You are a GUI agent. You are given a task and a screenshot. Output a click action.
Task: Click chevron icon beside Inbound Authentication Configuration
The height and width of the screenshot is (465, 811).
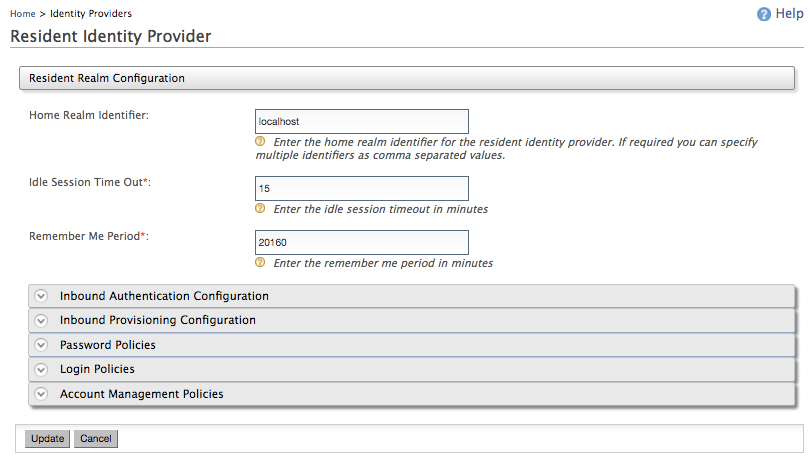point(41,296)
